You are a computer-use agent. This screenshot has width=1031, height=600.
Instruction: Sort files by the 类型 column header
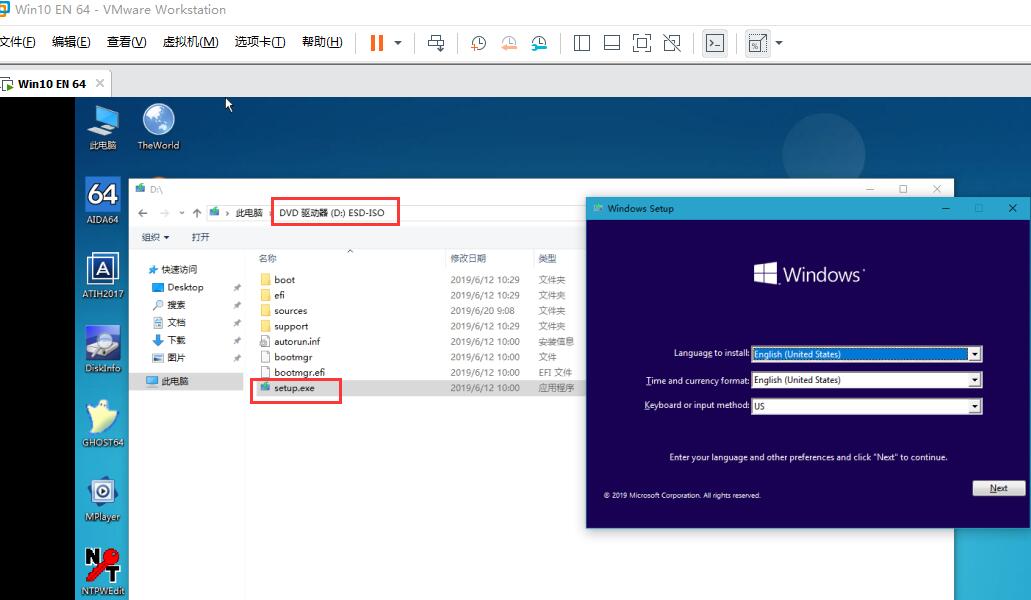coord(547,258)
